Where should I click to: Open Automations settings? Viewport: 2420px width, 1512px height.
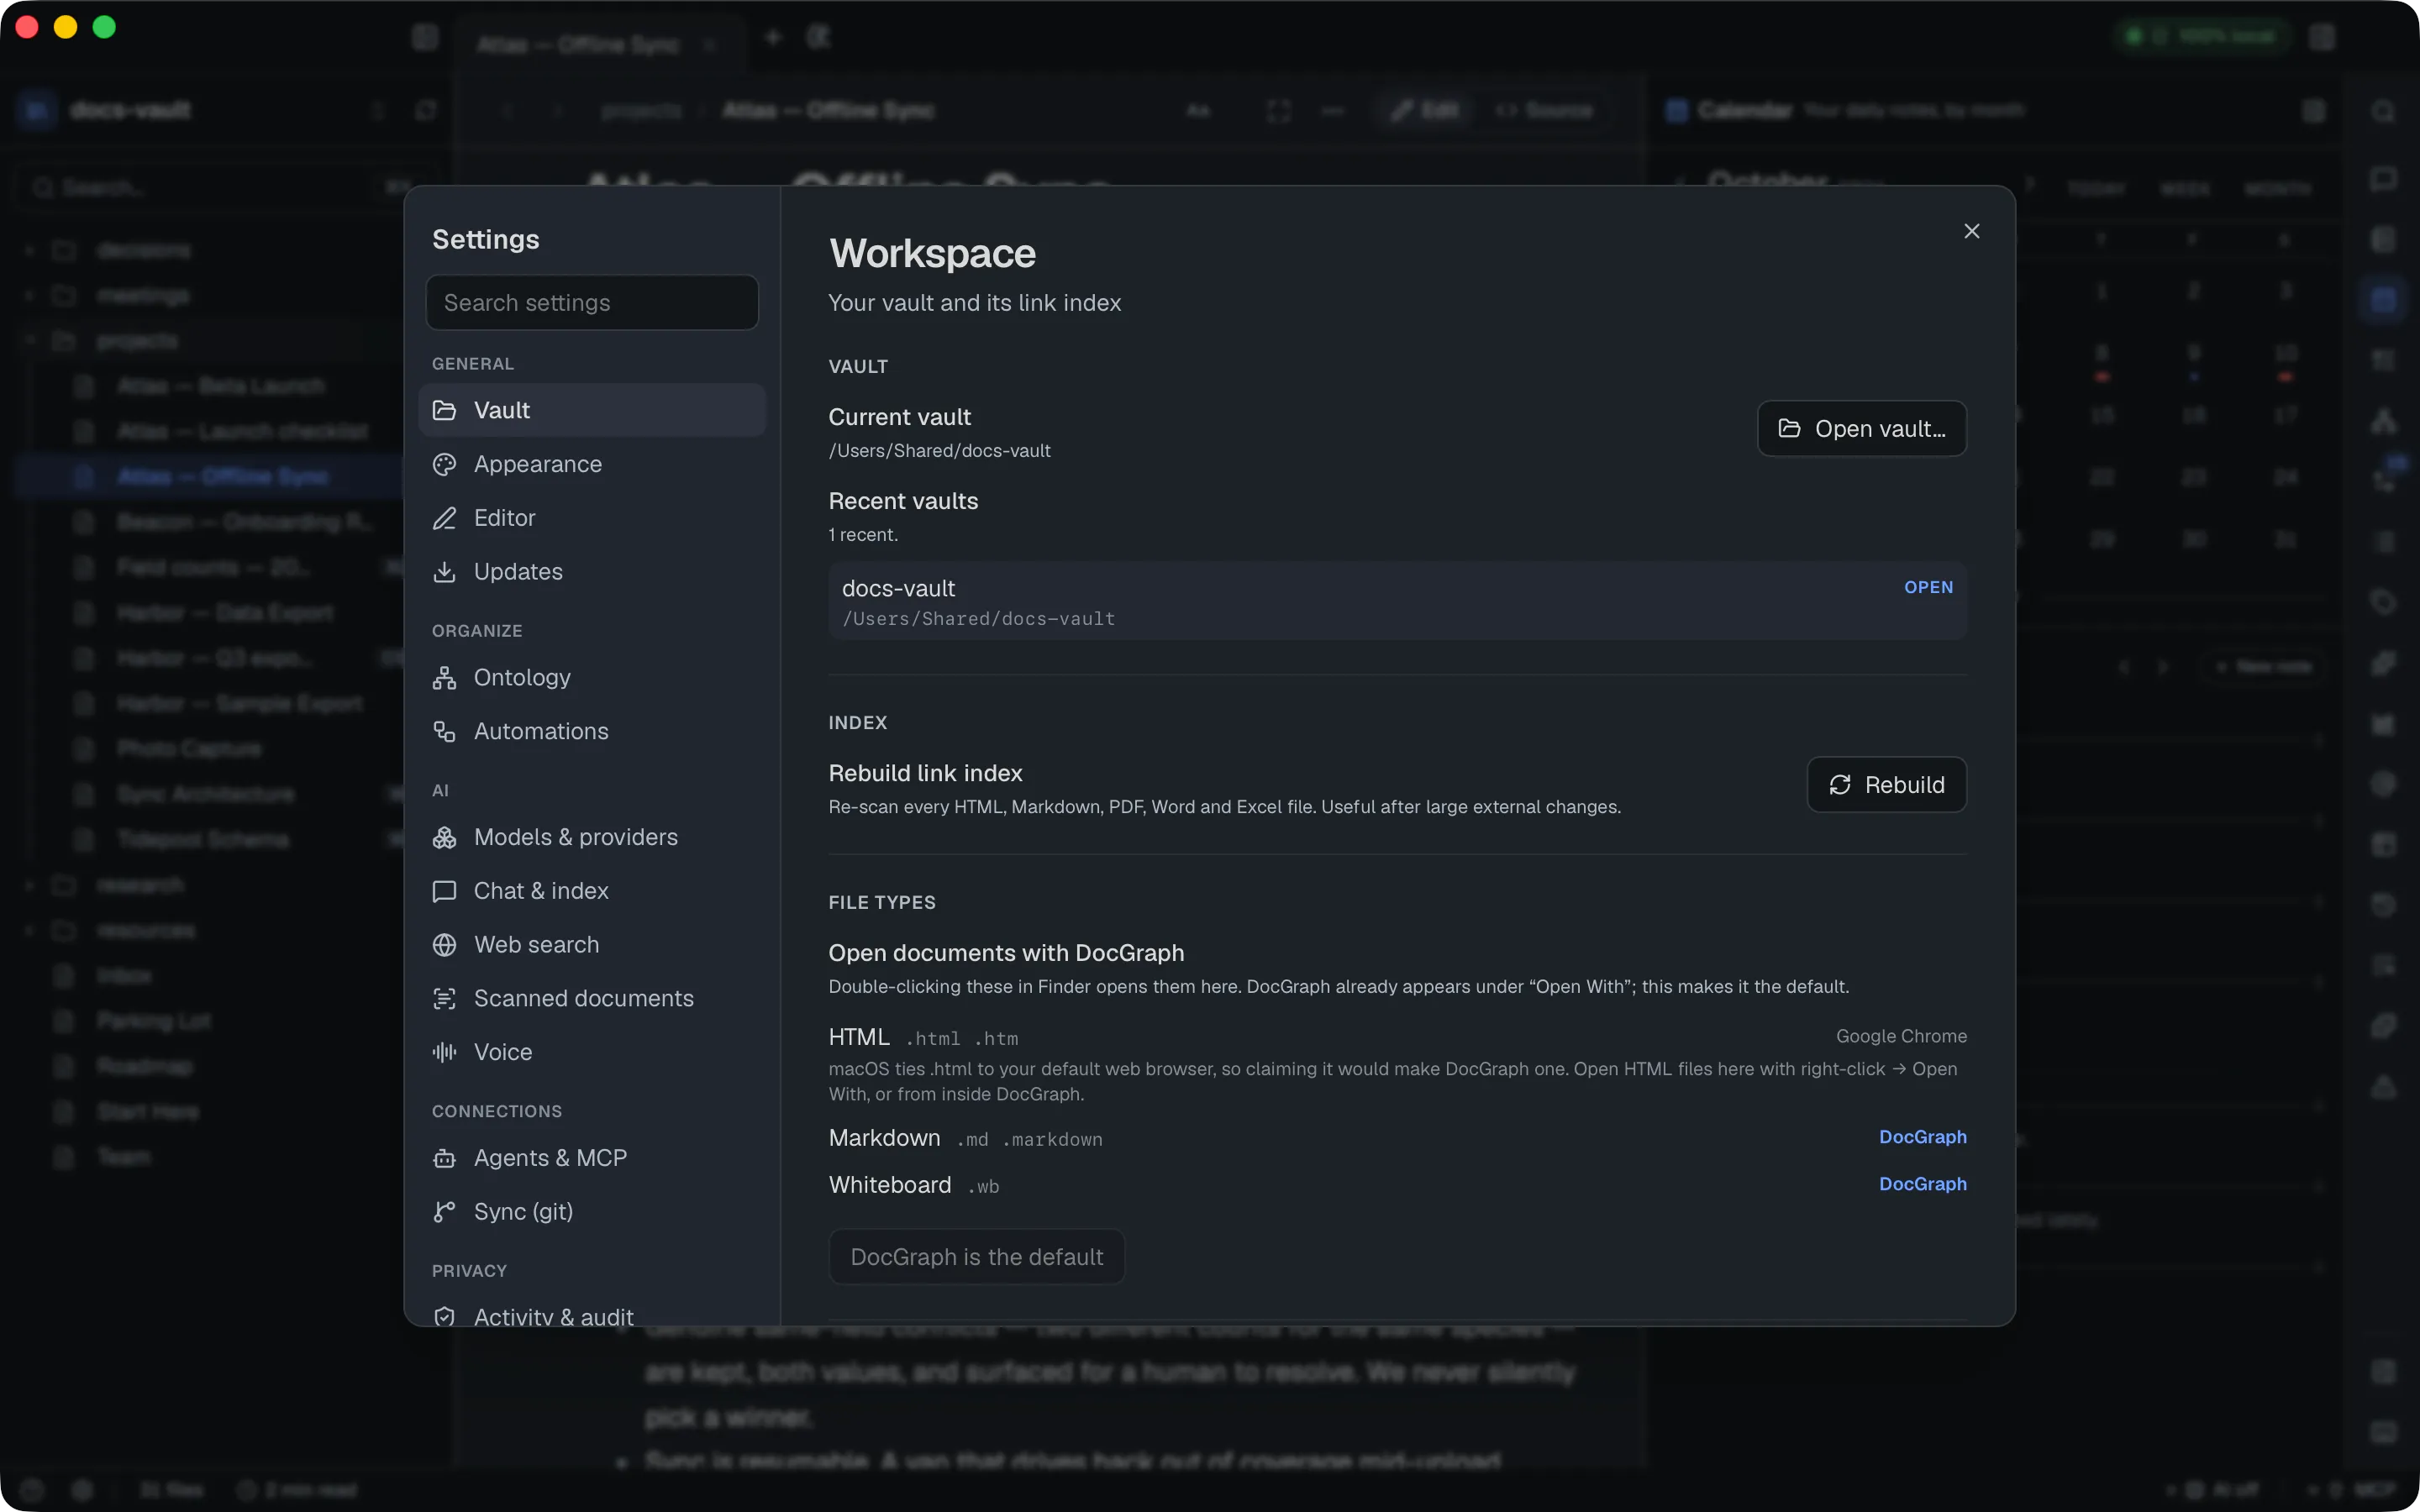pos(592,732)
